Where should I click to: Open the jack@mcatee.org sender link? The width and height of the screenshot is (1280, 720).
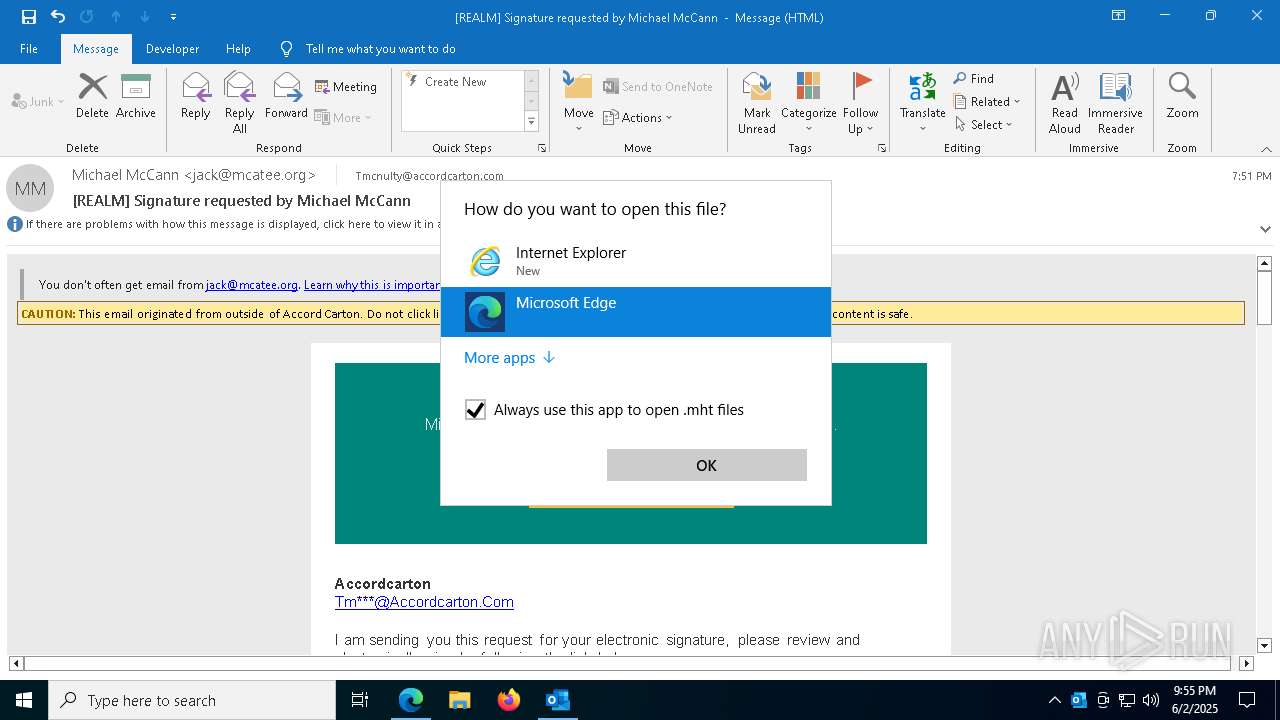click(x=252, y=285)
